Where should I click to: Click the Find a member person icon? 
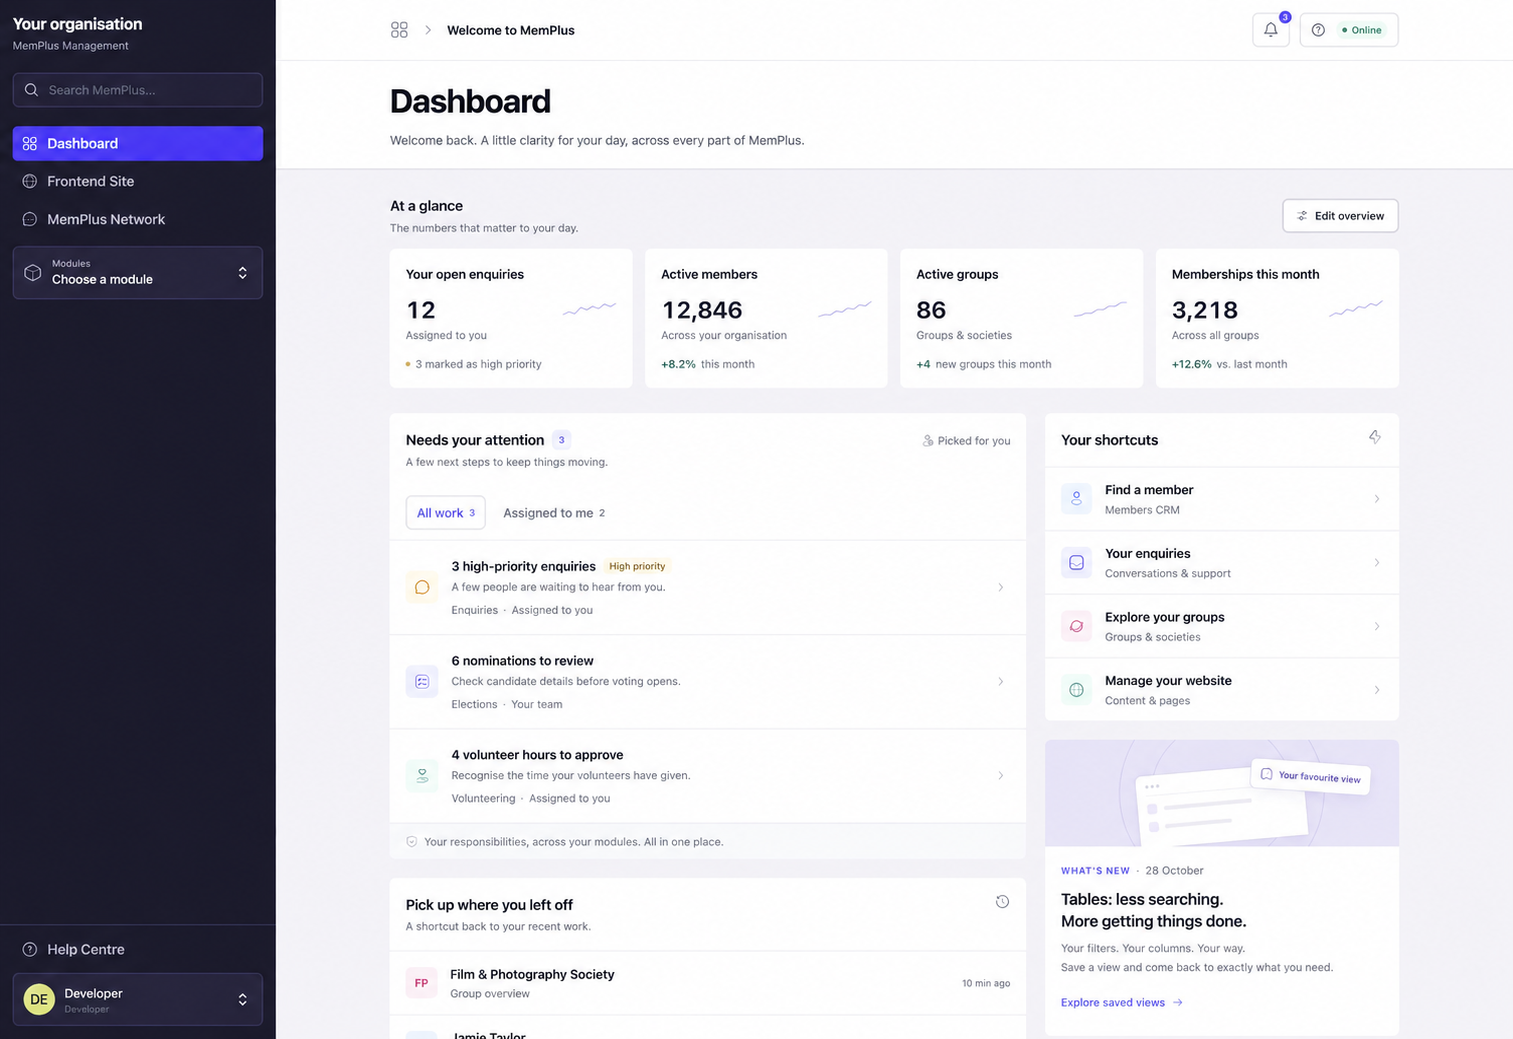[x=1076, y=498]
